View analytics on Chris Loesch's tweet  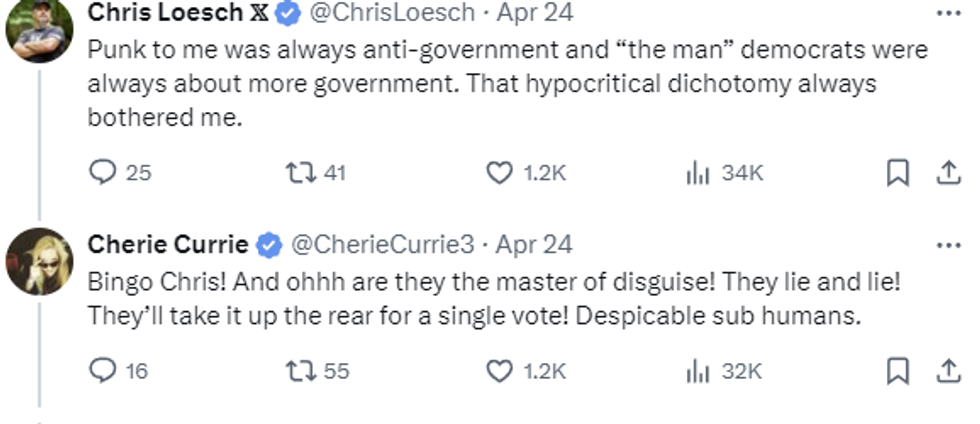(697, 173)
